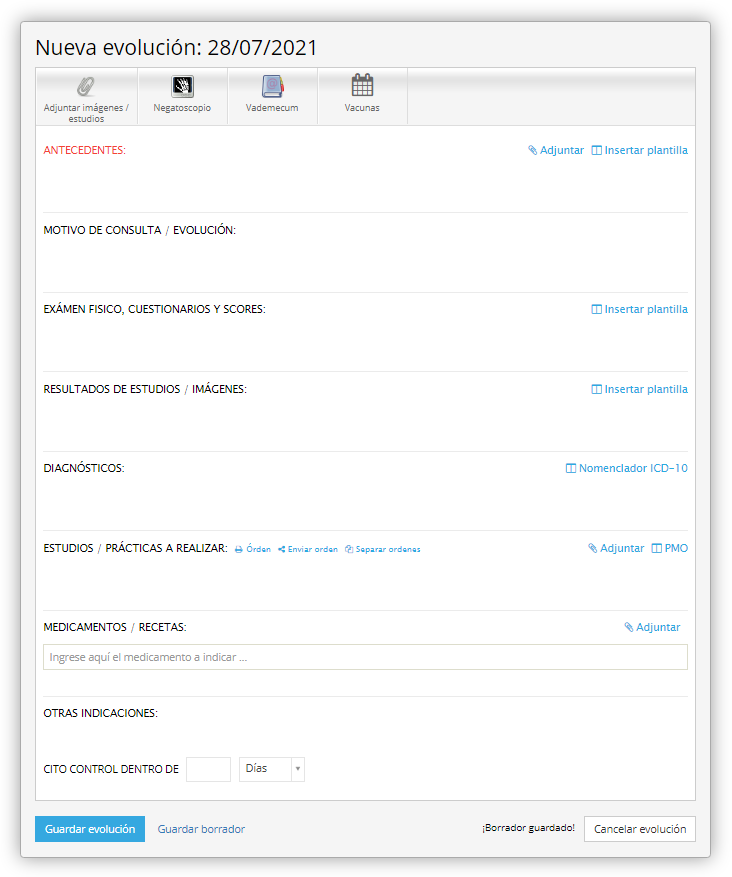
Task: Click the RESULTADOS DE ESTUDIOS / IMÁGENES label
Action: click(145, 389)
